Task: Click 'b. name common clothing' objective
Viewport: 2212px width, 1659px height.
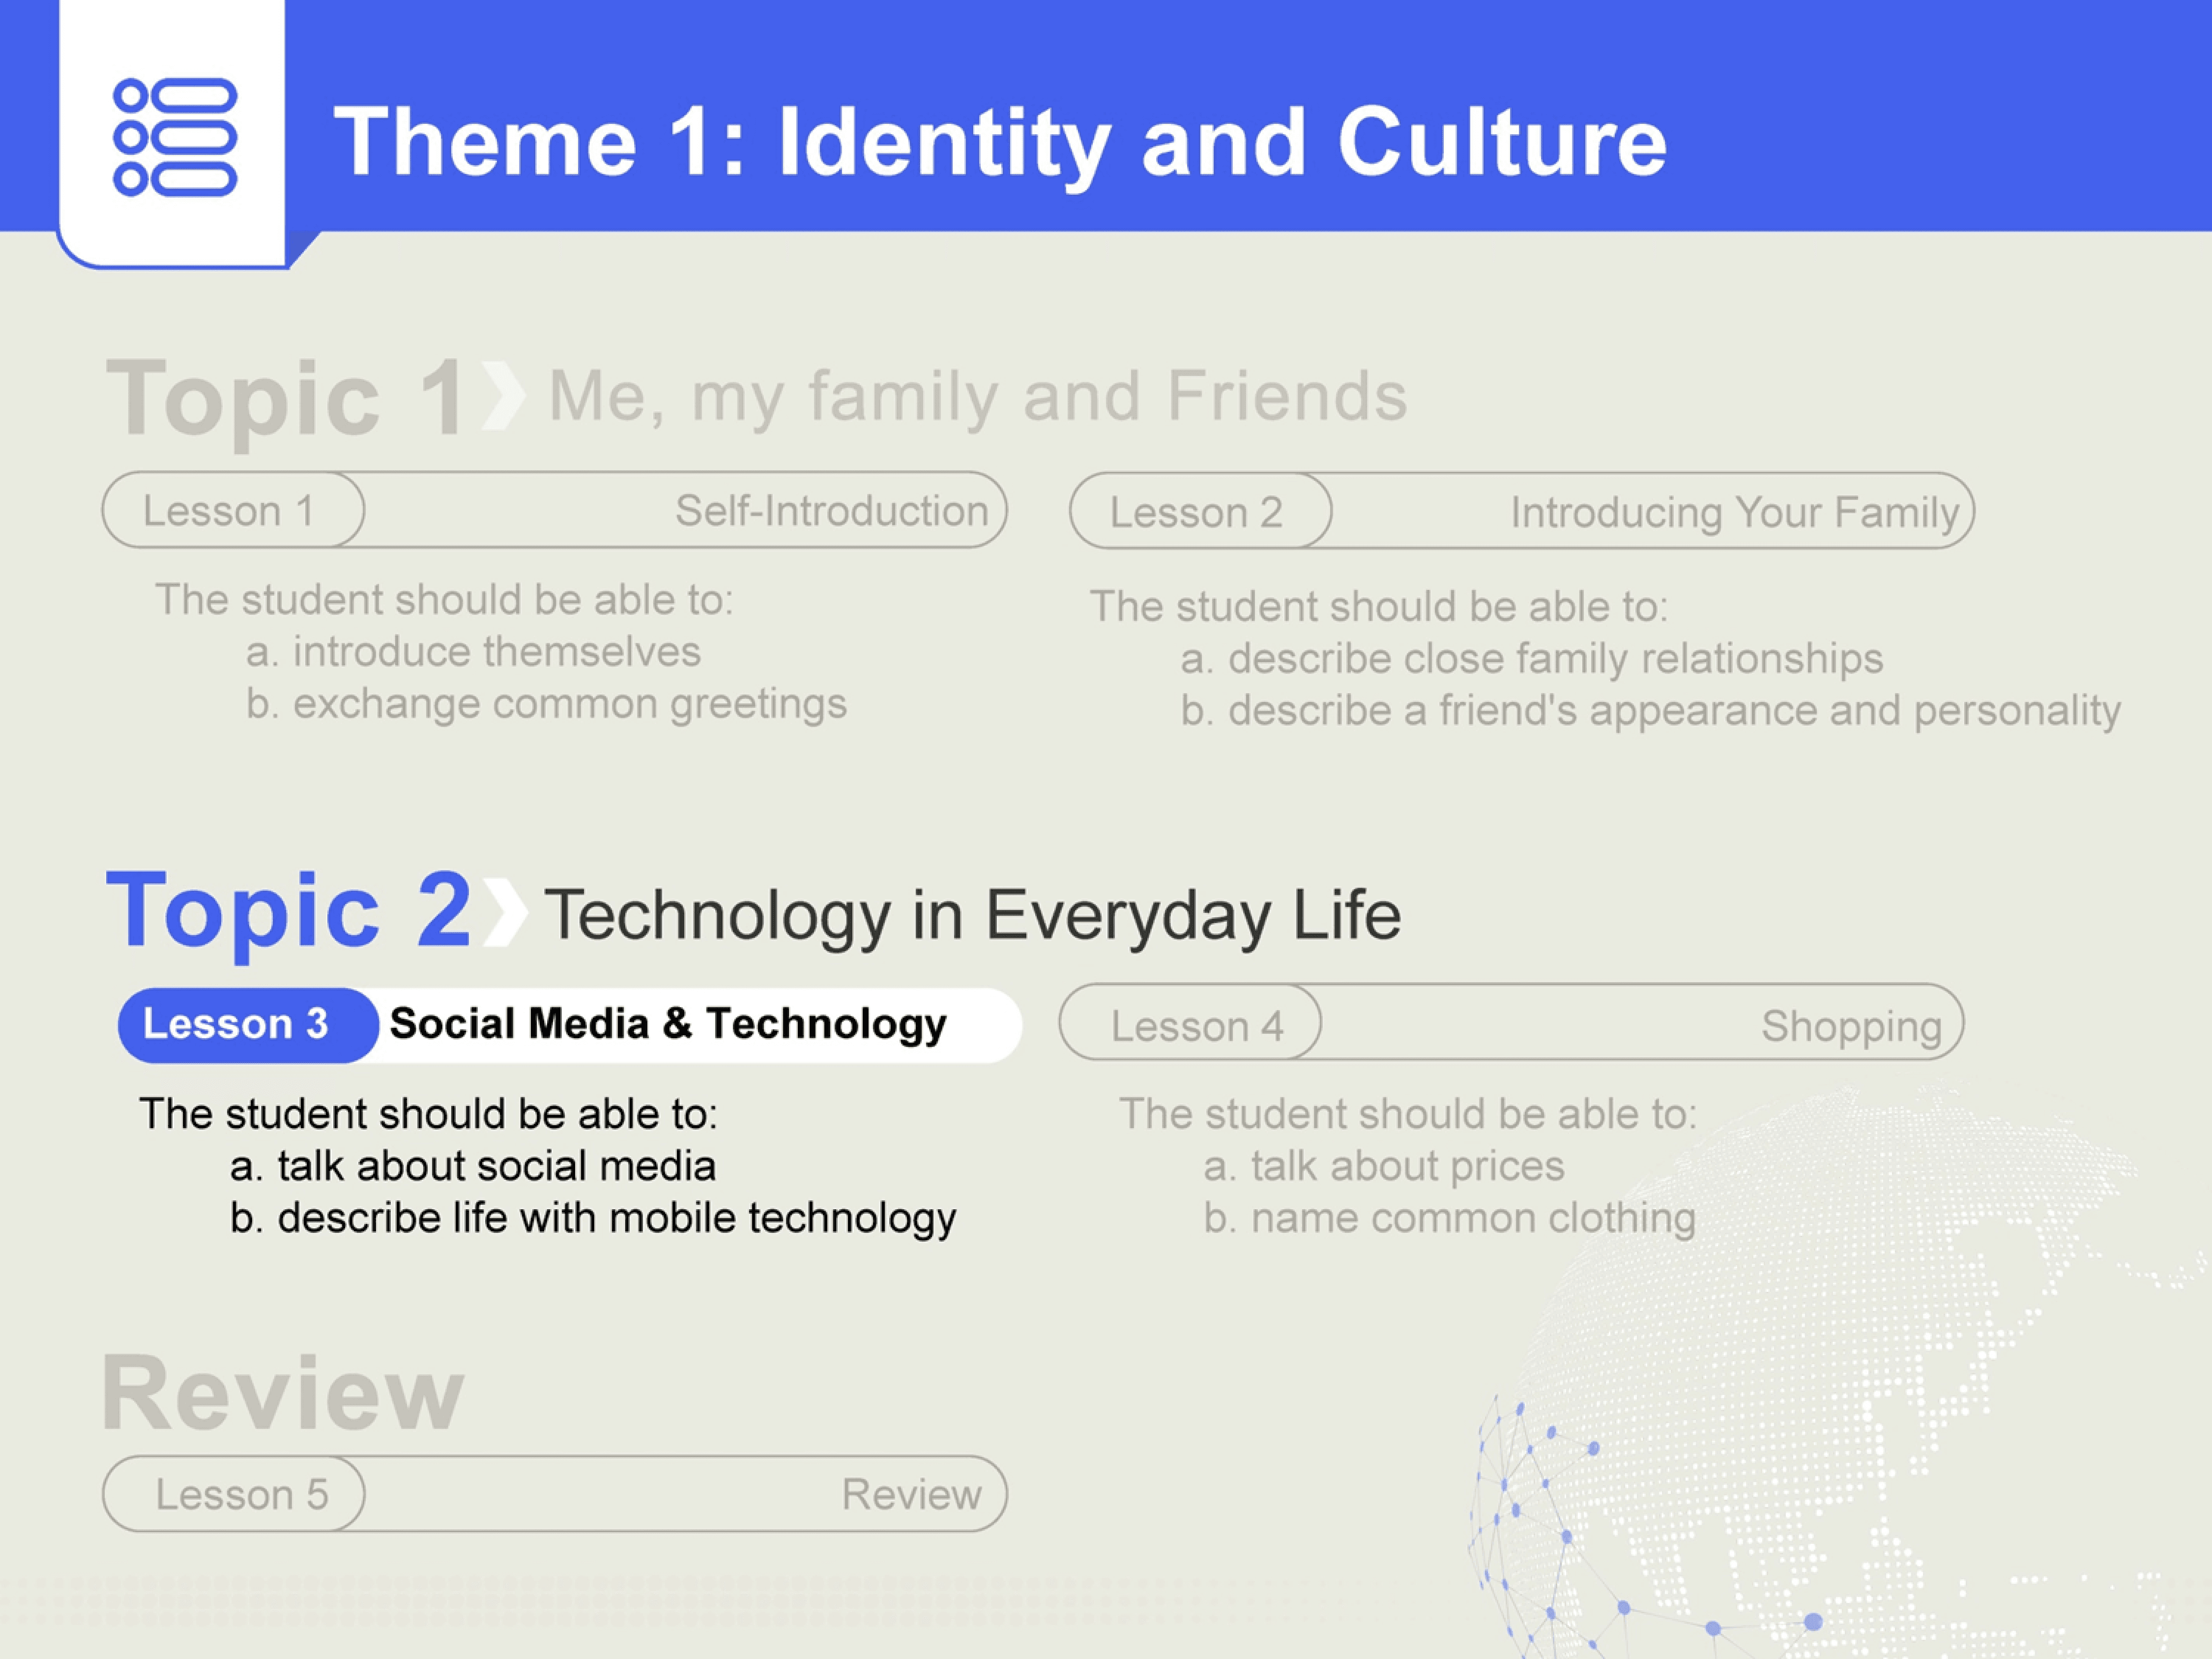Action: click(1450, 1219)
